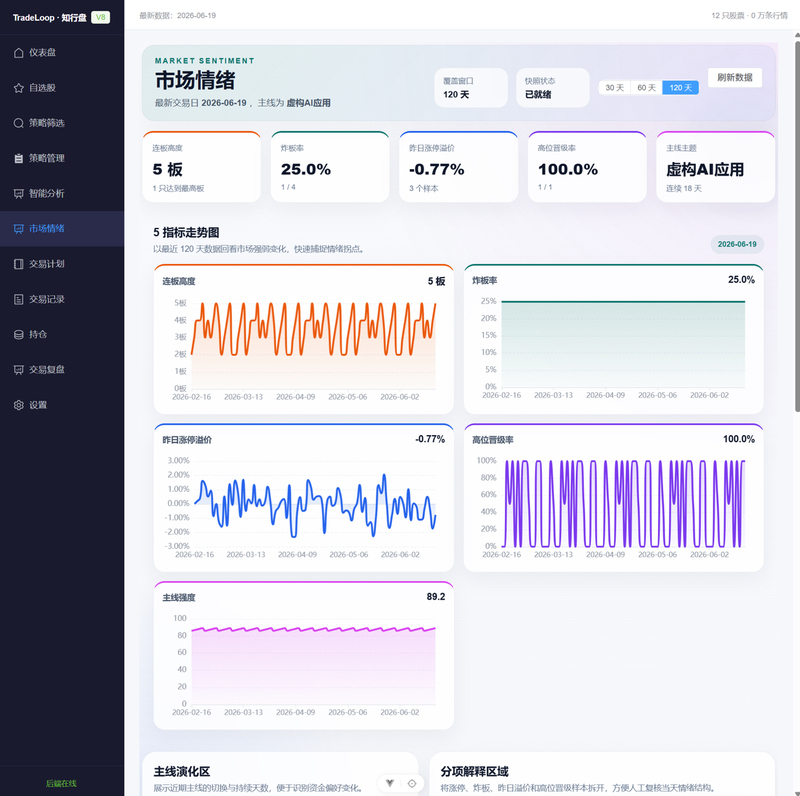Click the 2026-06-19 date badge

click(737, 244)
